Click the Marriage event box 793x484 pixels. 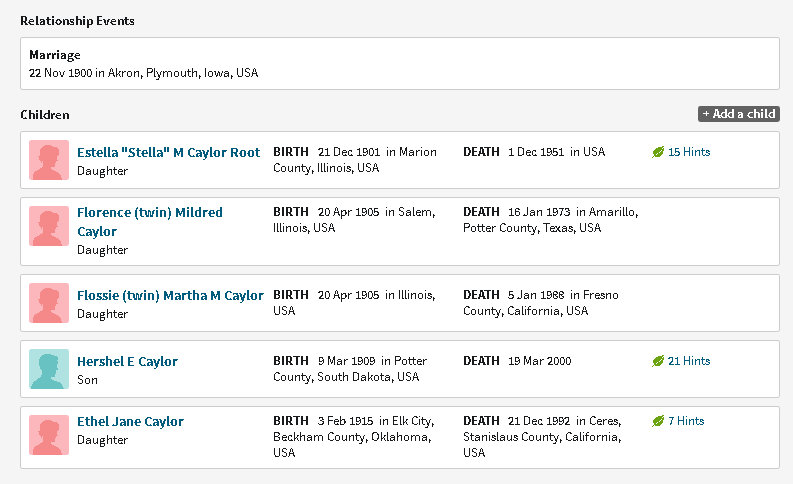[x=399, y=63]
